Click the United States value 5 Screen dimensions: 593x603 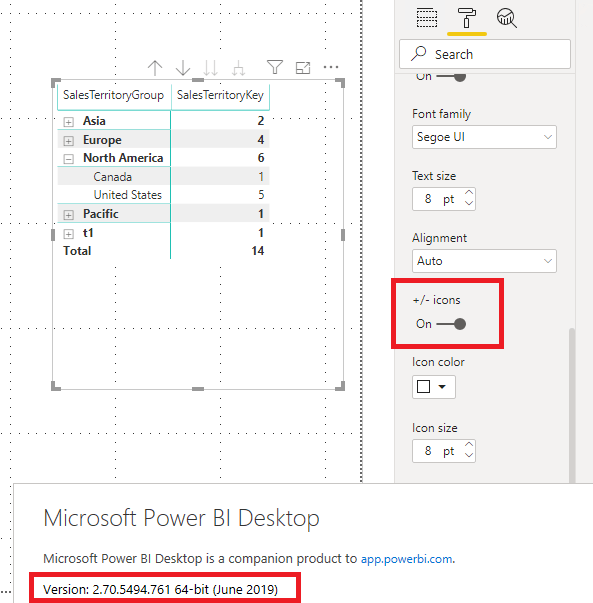pyautogui.click(x=261, y=195)
